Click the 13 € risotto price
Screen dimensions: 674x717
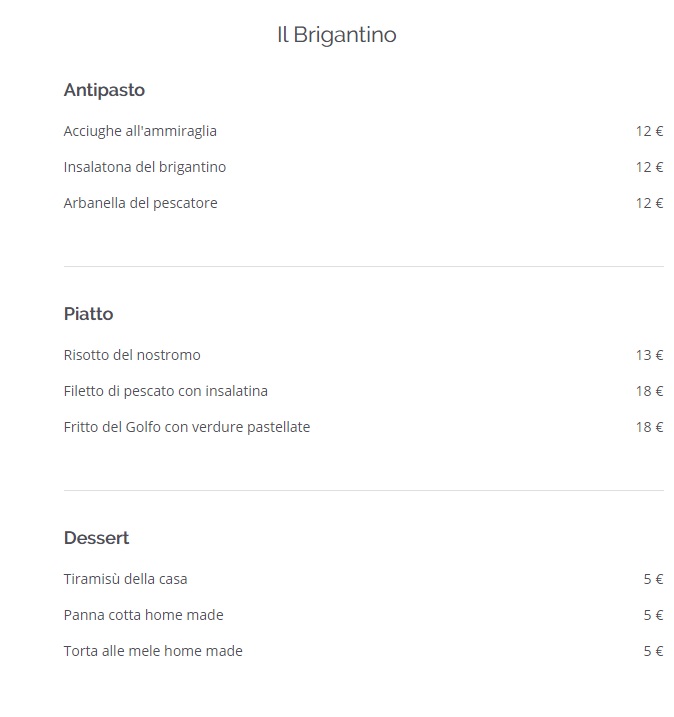[x=649, y=355]
